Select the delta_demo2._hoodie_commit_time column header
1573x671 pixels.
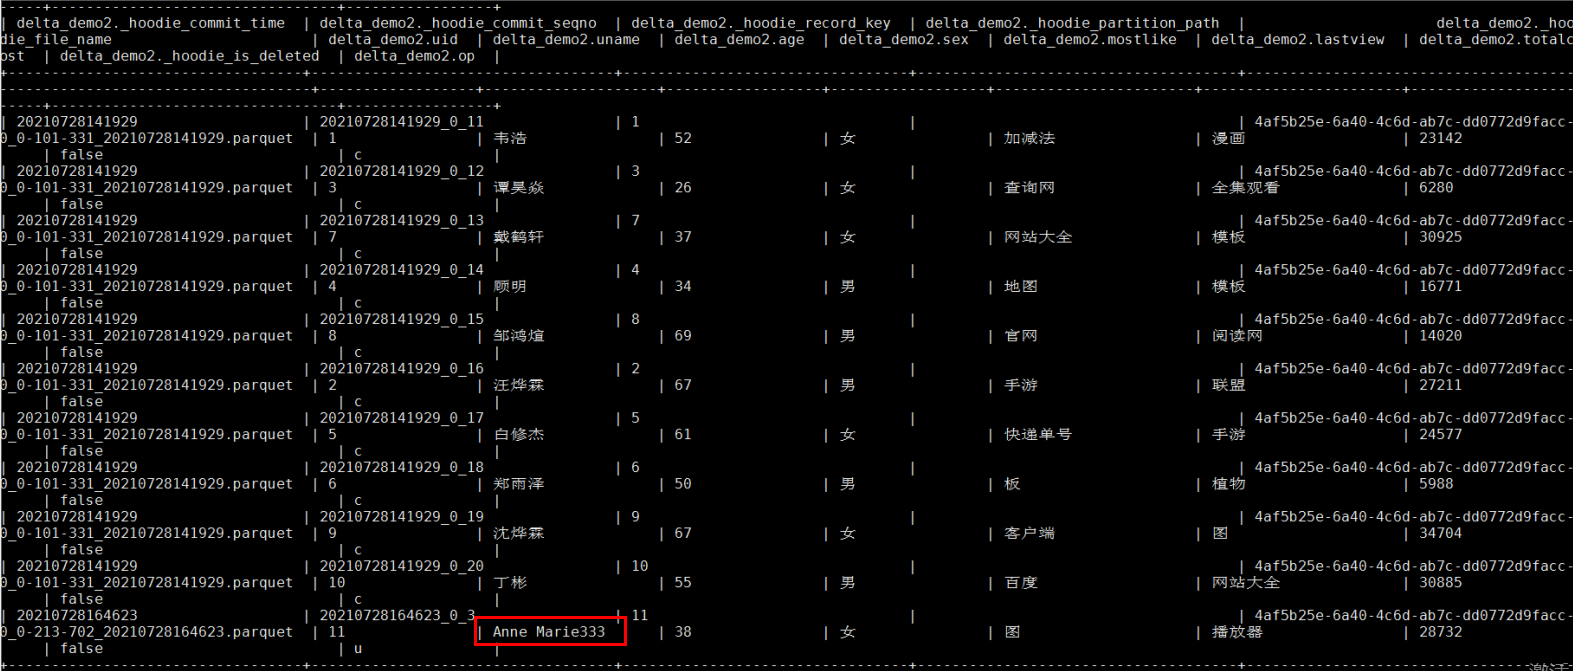151,22
